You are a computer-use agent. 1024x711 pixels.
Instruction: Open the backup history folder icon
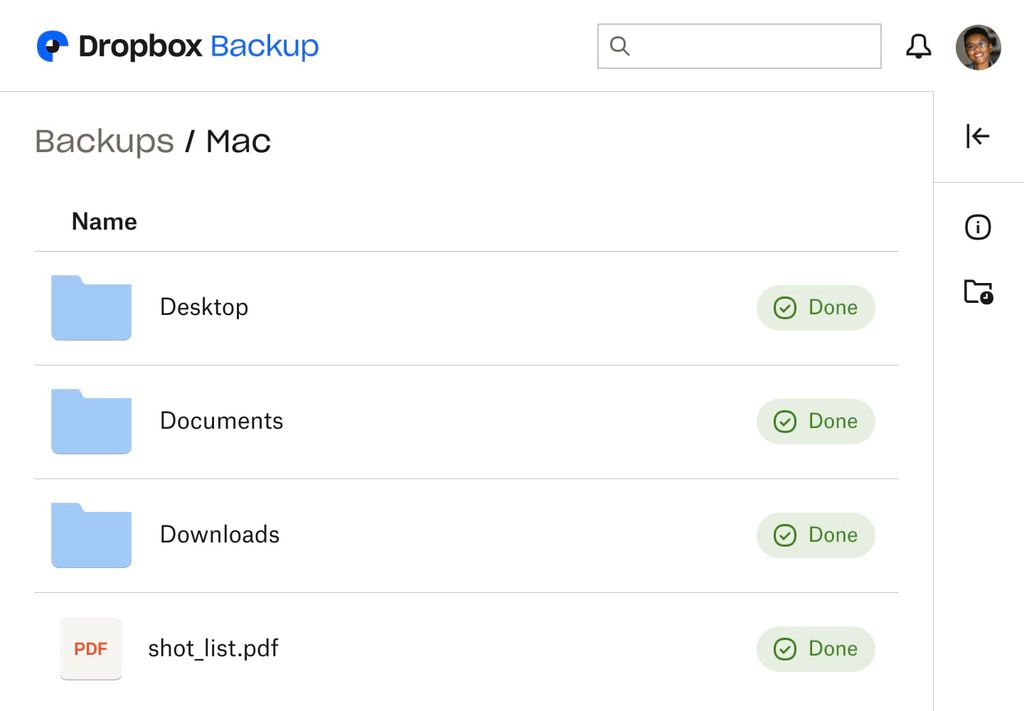pos(977,293)
